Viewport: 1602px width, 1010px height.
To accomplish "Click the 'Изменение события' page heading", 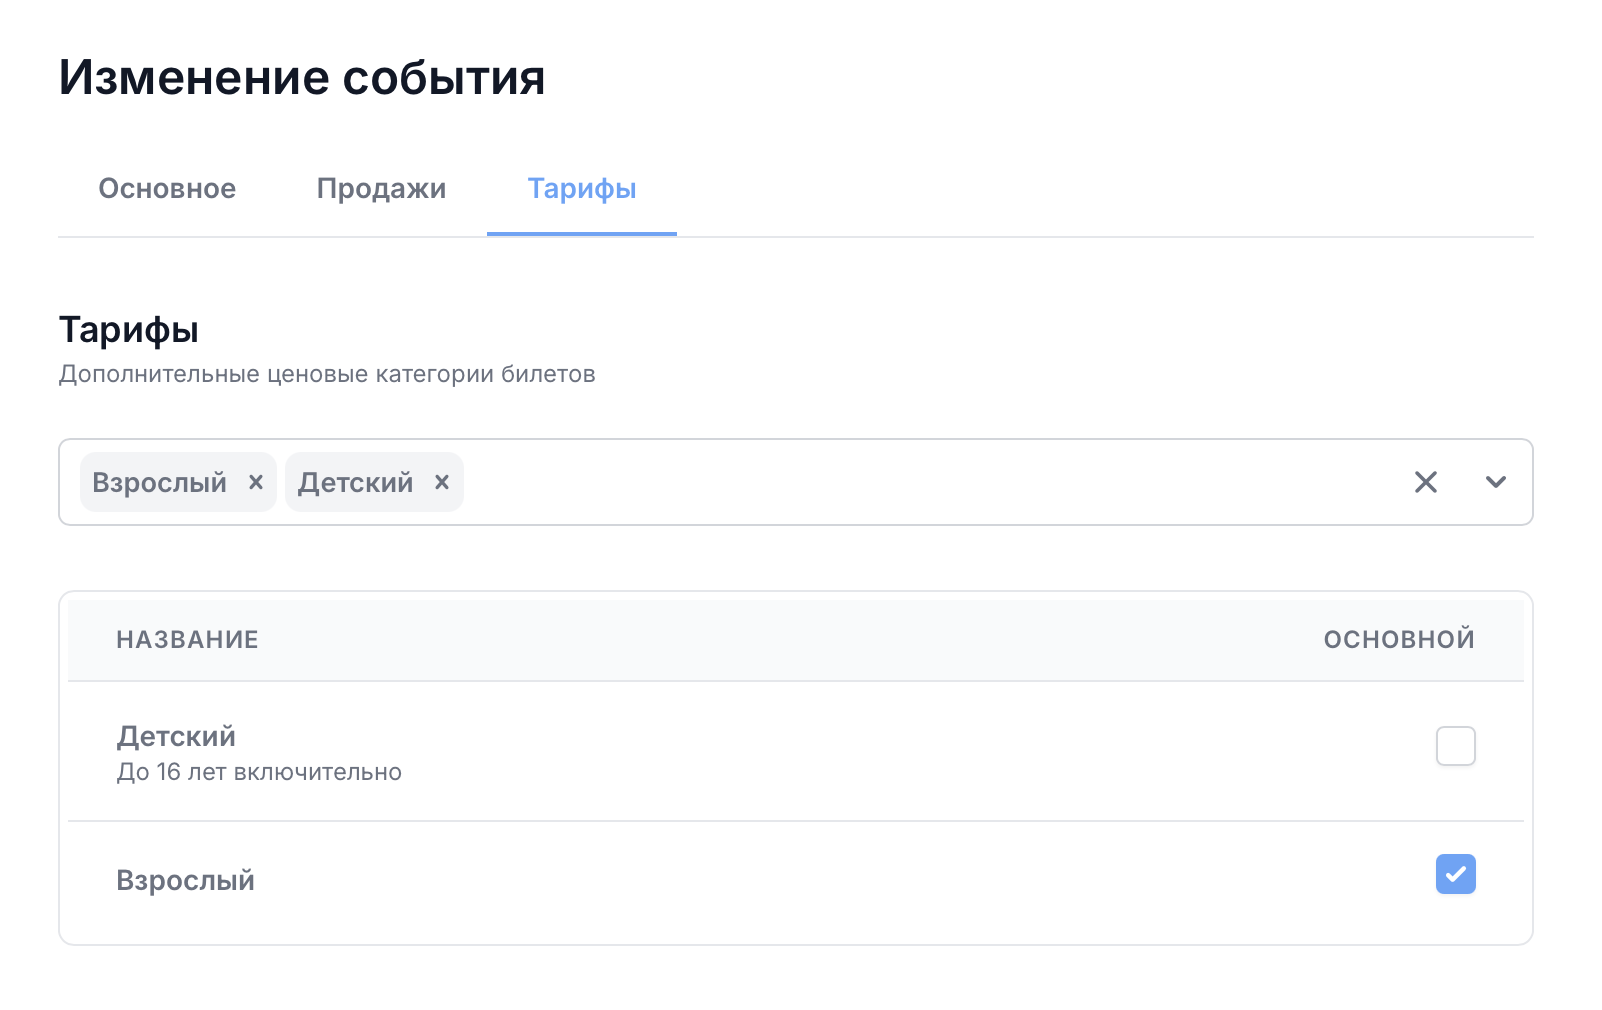I will click(302, 77).
